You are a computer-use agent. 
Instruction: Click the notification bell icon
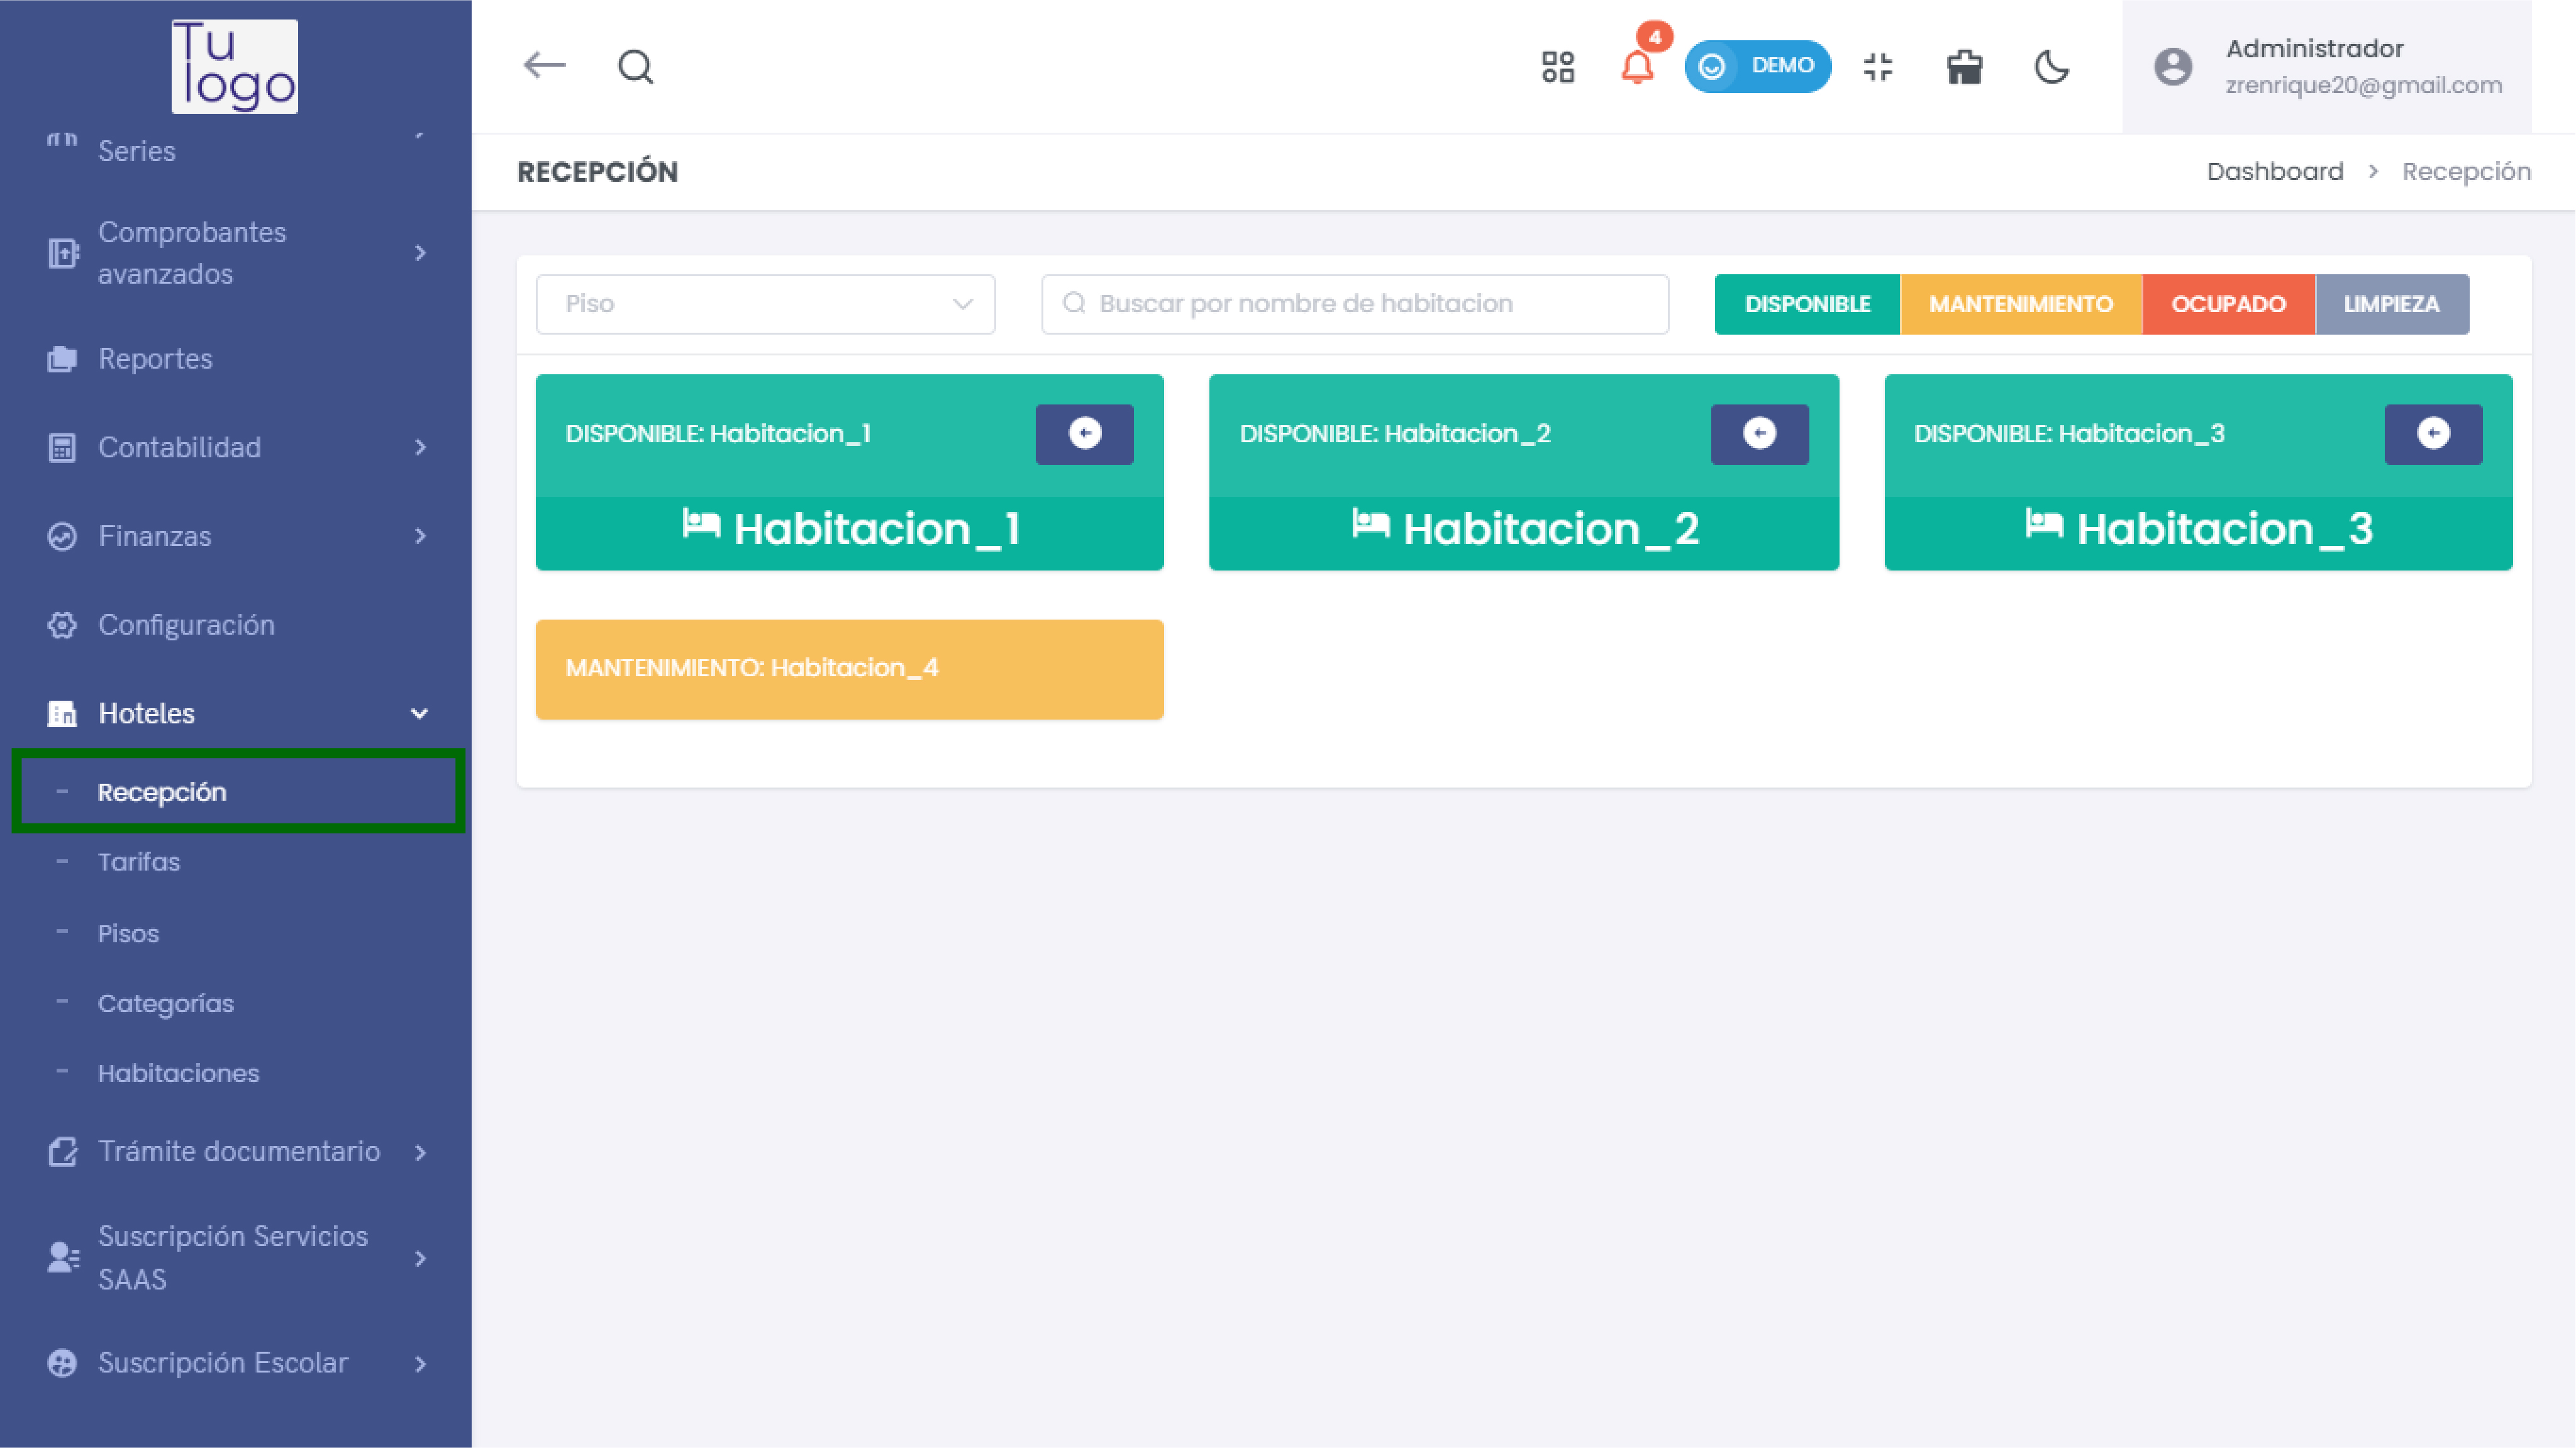pos(1636,68)
